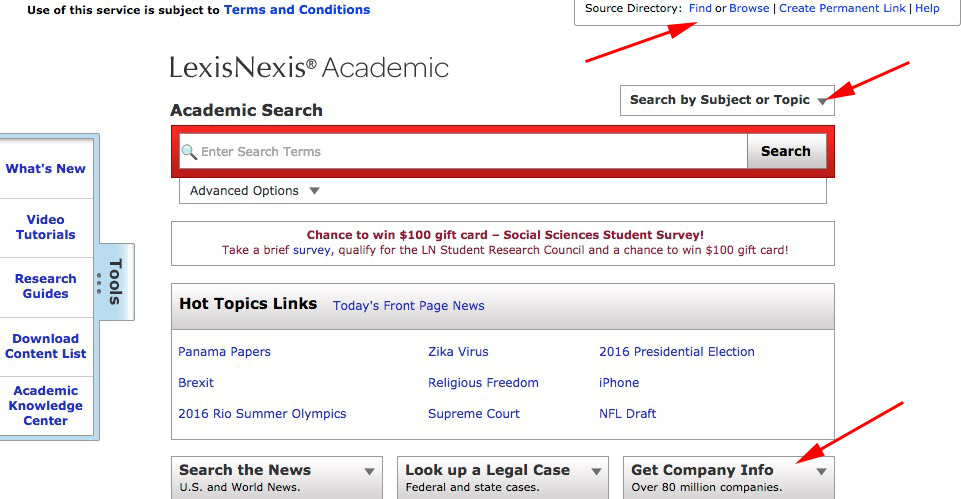Open 2016 Presidential Election topic
The width and height of the screenshot is (961, 499).
pos(677,352)
